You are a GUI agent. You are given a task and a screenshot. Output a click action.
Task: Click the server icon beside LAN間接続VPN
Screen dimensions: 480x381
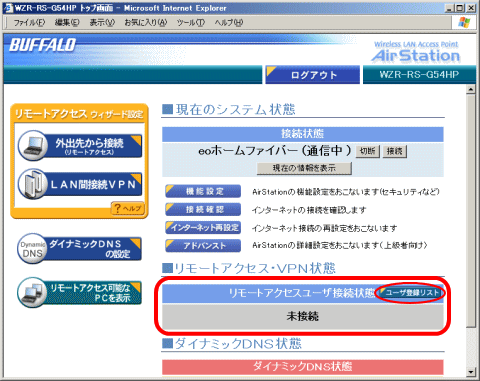tap(33, 184)
